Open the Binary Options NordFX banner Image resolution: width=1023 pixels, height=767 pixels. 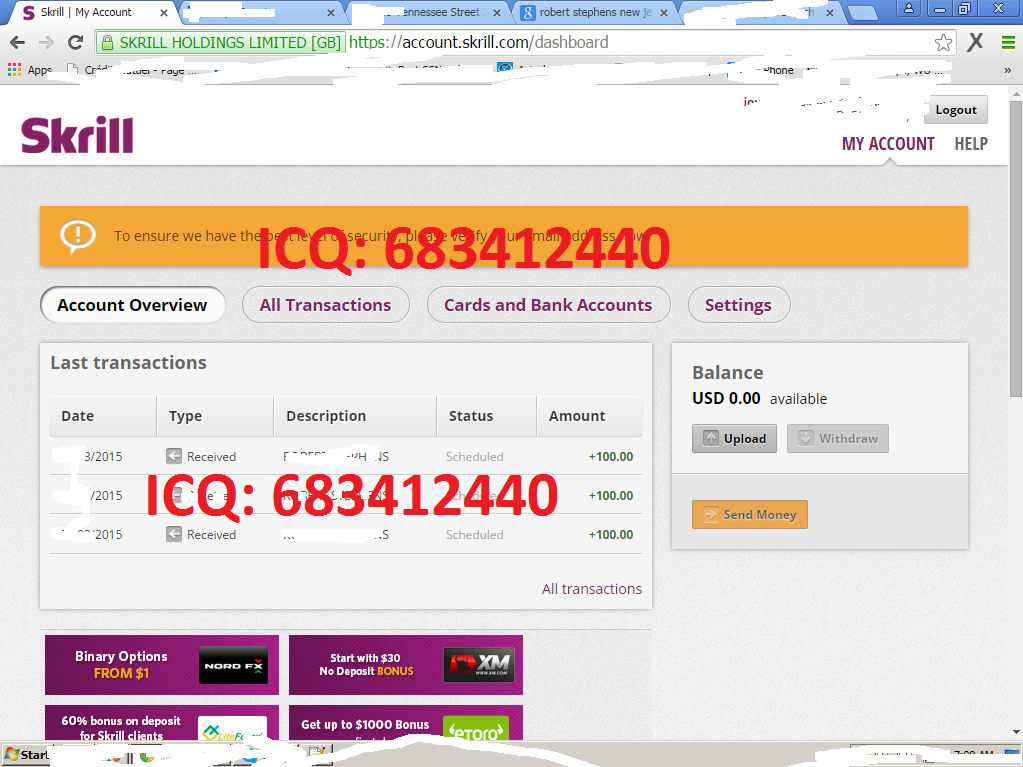162,665
